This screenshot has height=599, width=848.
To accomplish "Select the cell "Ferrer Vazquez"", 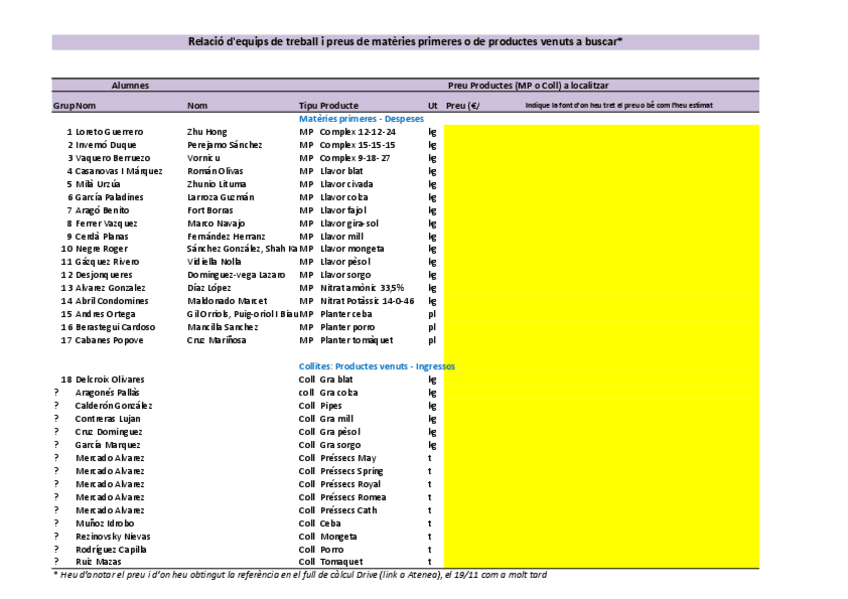I will tap(106, 223).
